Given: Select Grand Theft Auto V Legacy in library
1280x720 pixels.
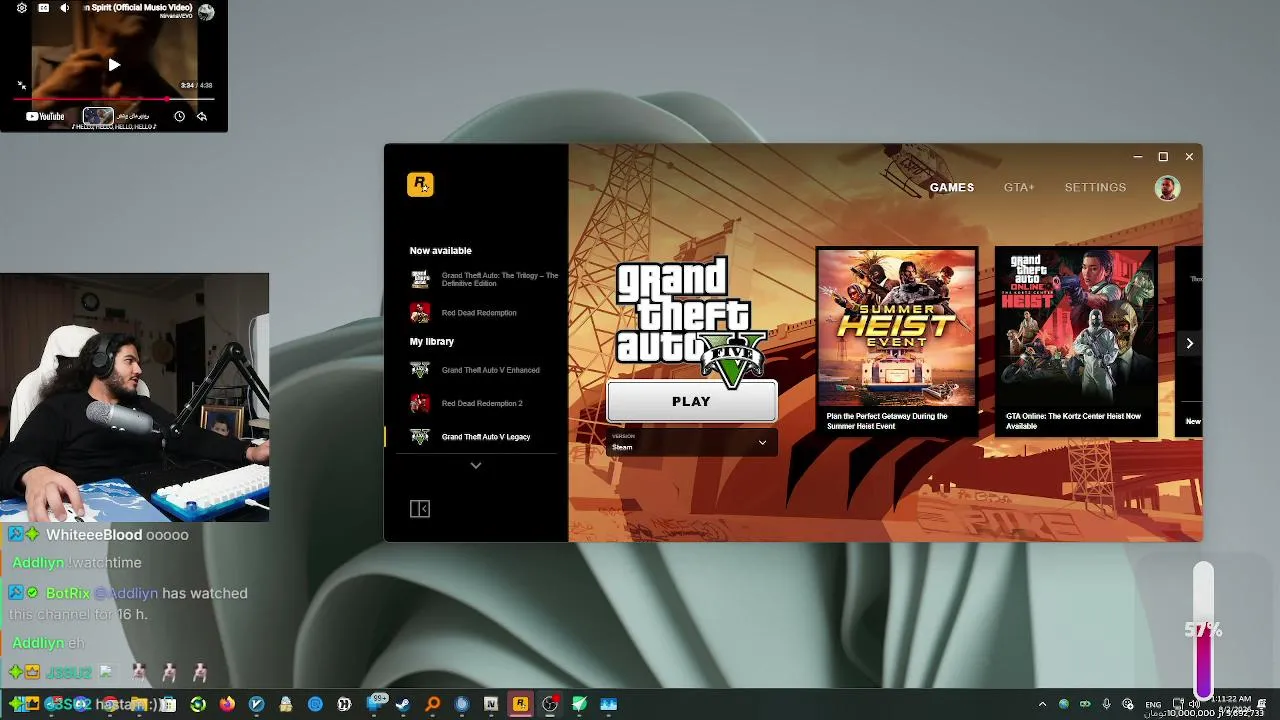Looking at the screenshot, I should (x=471, y=437).
